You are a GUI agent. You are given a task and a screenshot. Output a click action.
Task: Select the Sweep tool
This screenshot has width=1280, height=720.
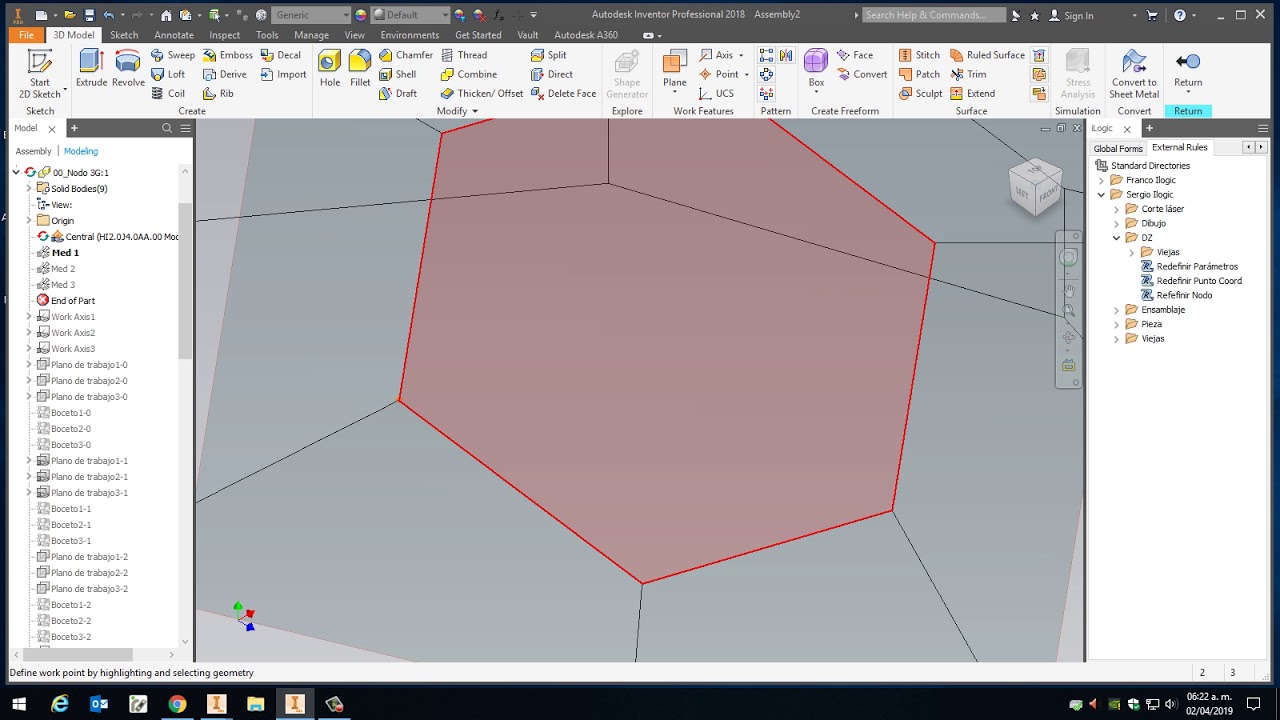173,55
